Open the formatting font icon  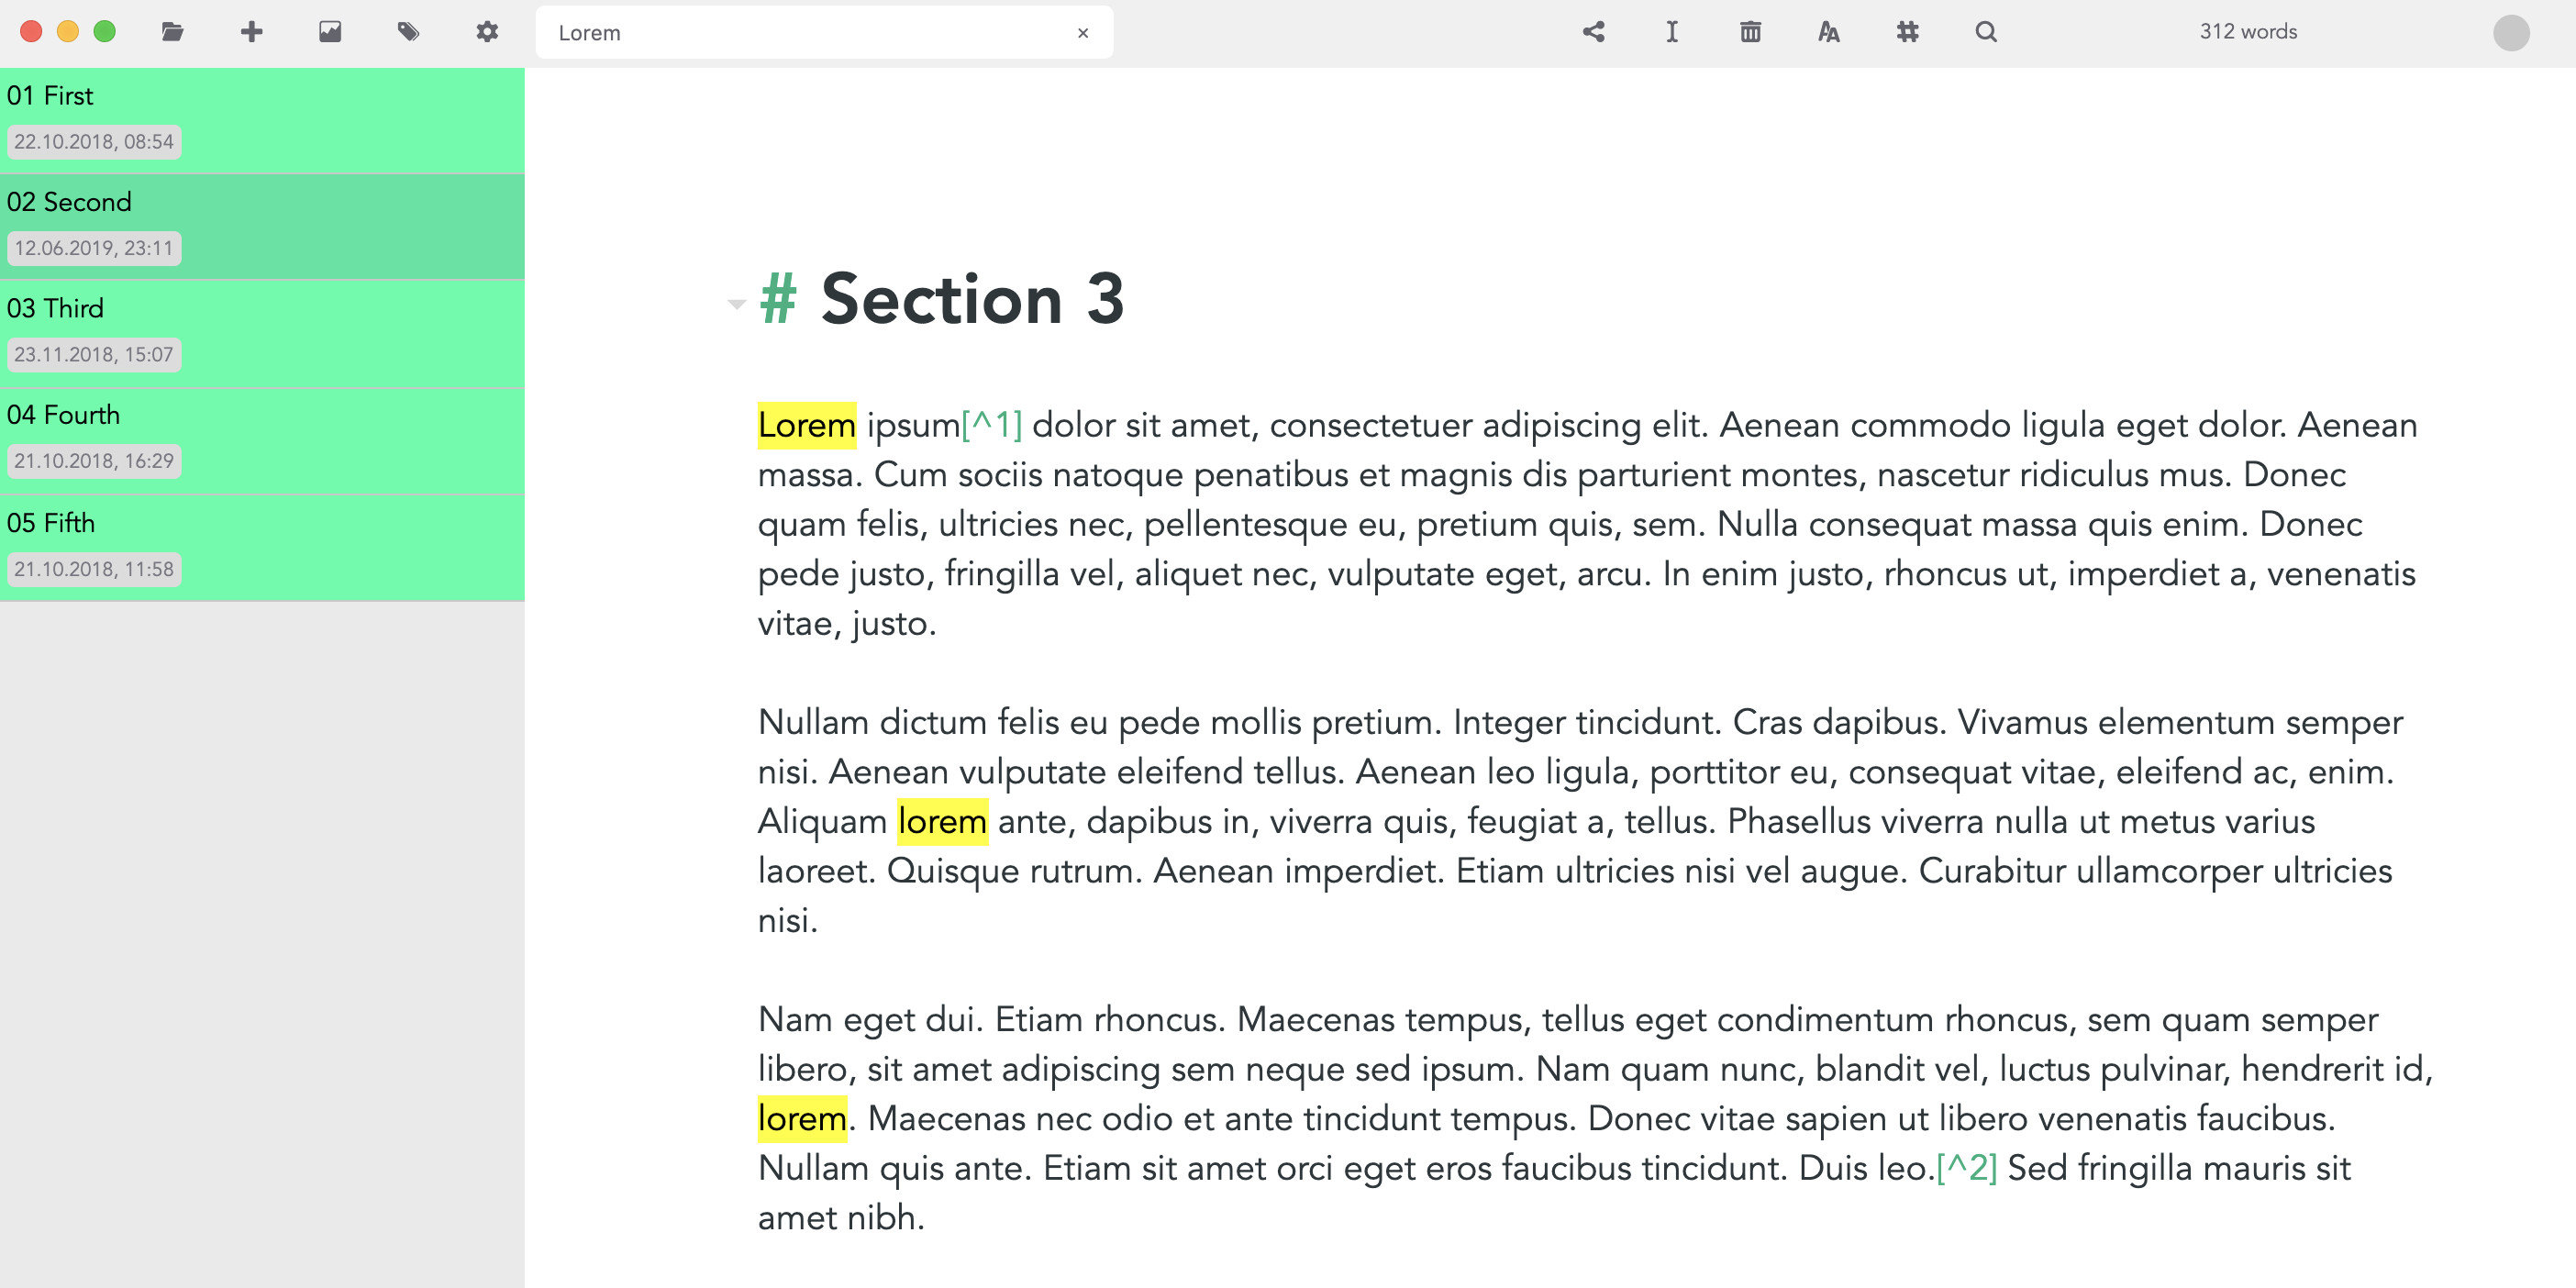point(1828,32)
